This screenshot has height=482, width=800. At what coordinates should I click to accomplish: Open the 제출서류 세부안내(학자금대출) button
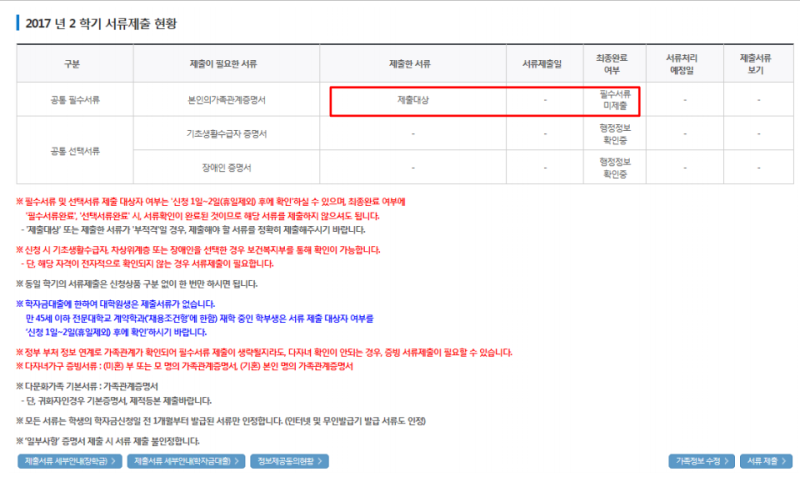click(x=186, y=461)
